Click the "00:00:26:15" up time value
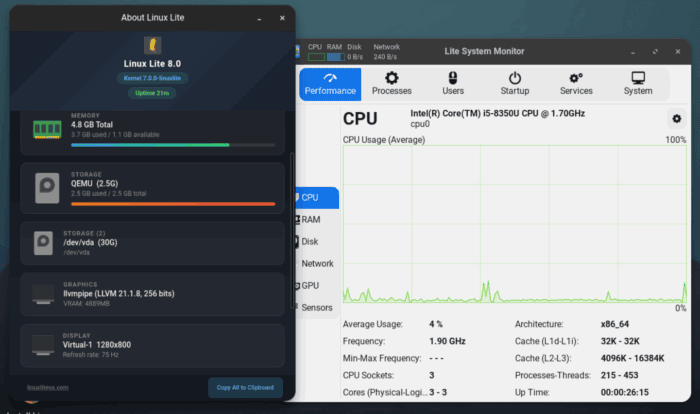This screenshot has height=414, width=700. [625, 392]
